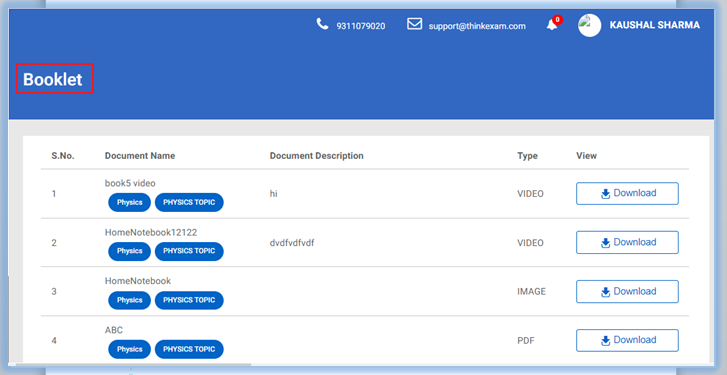Click the View column header
Screen dimensions: 727x375
coord(587,156)
